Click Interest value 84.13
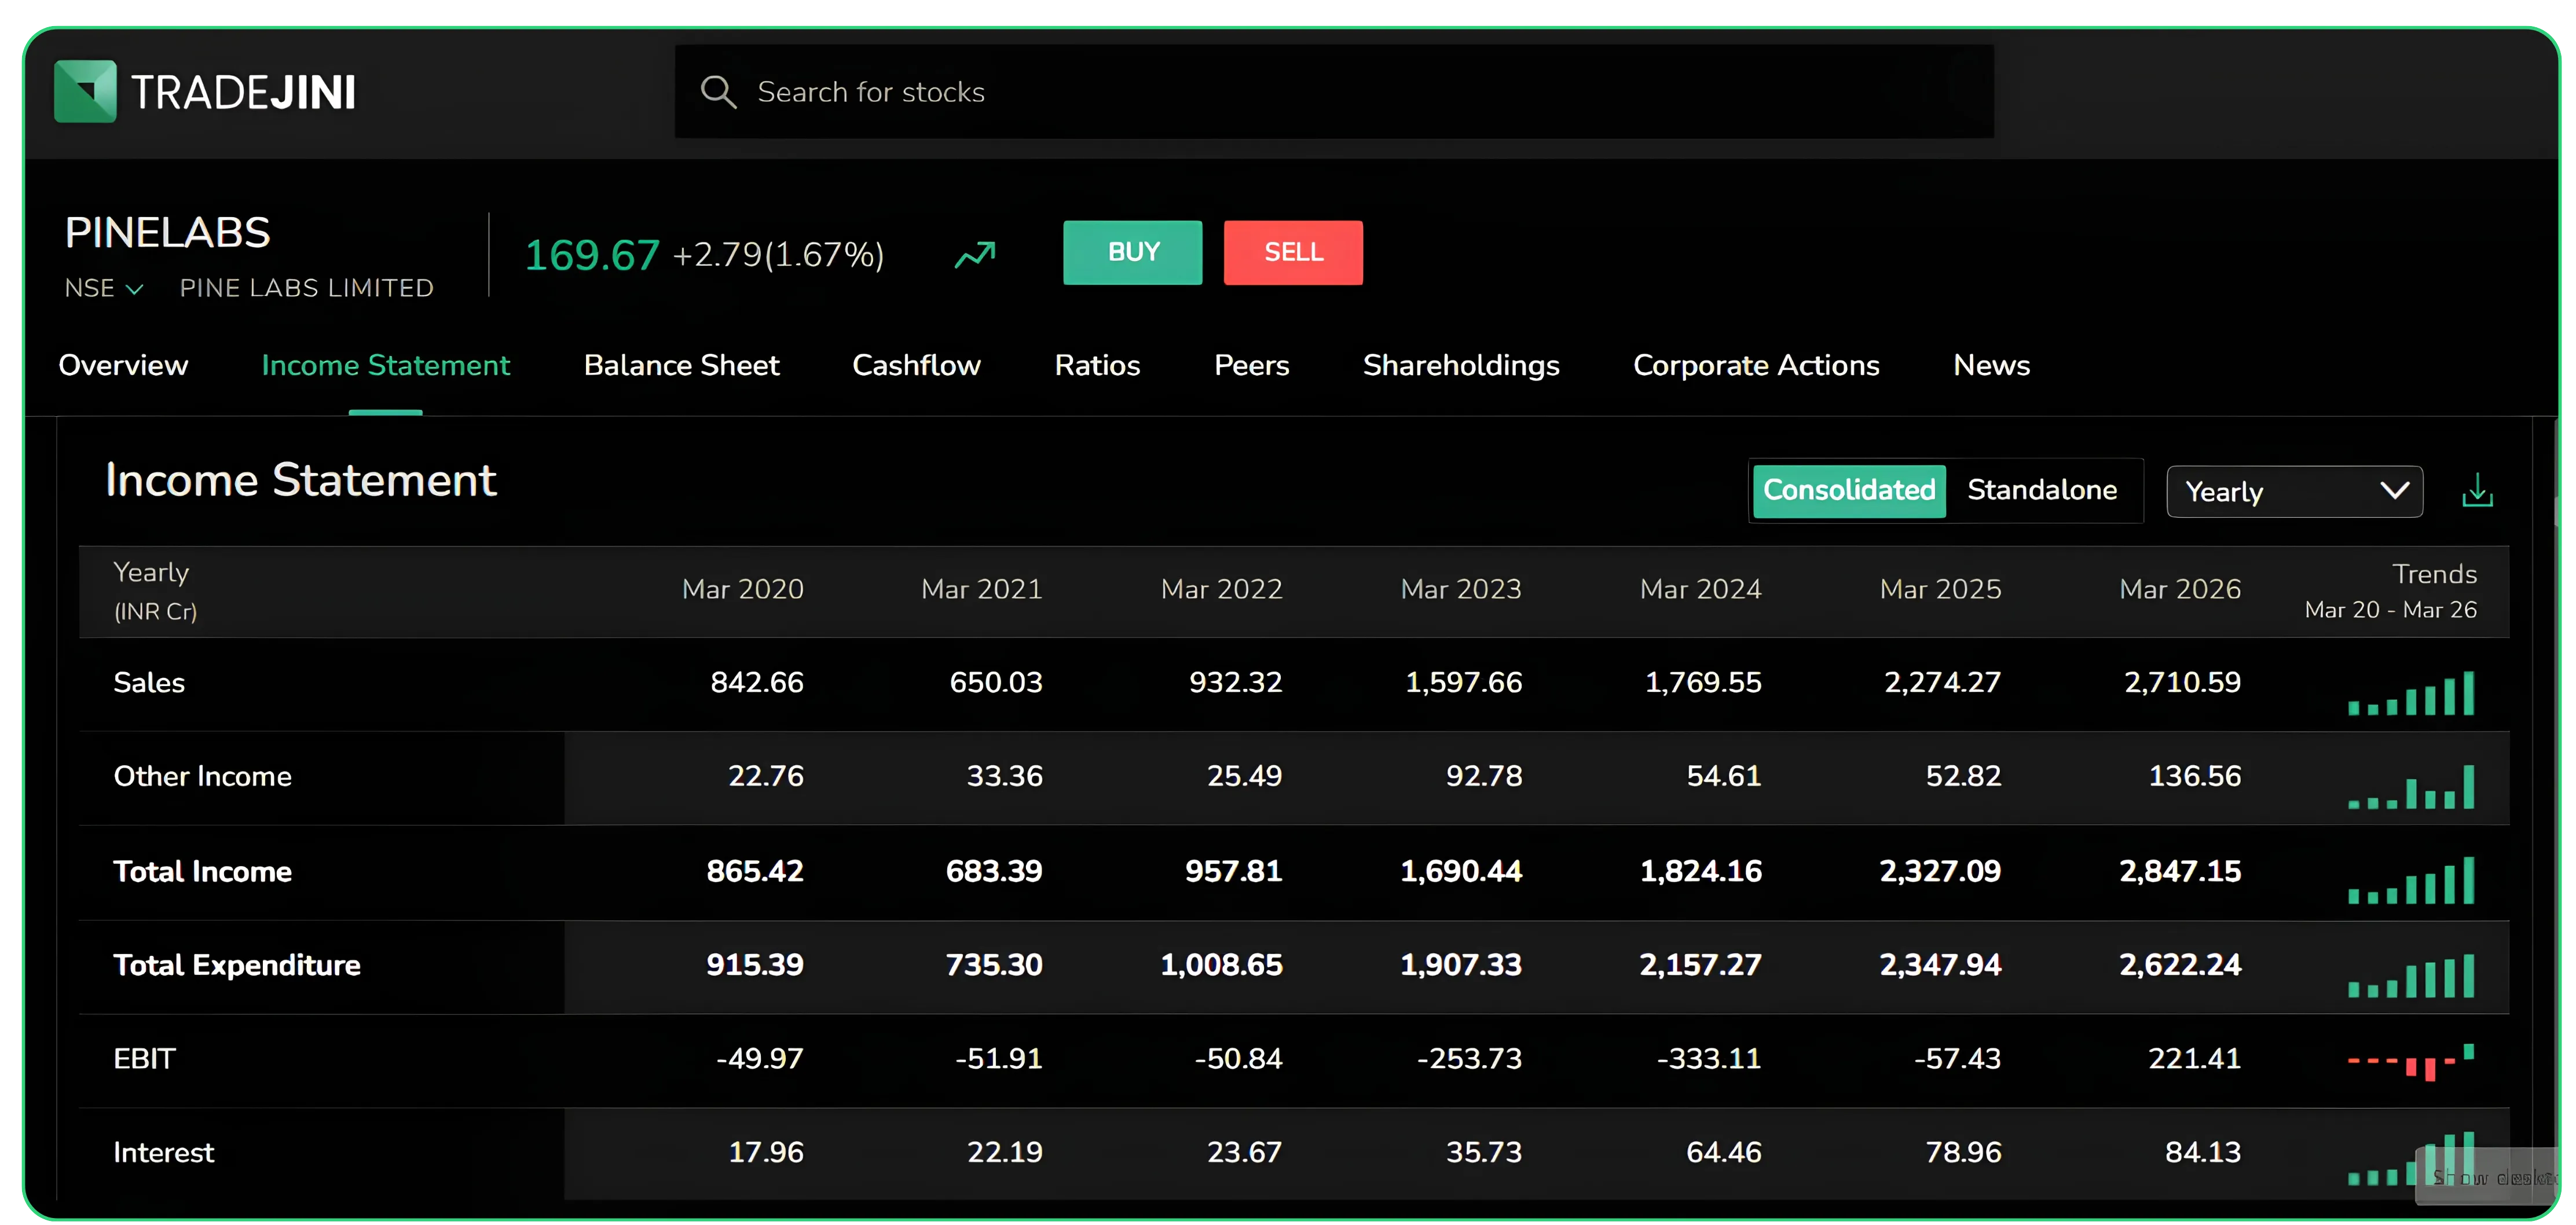Screen dimensions: 2576x1225 (x=2202, y=1152)
